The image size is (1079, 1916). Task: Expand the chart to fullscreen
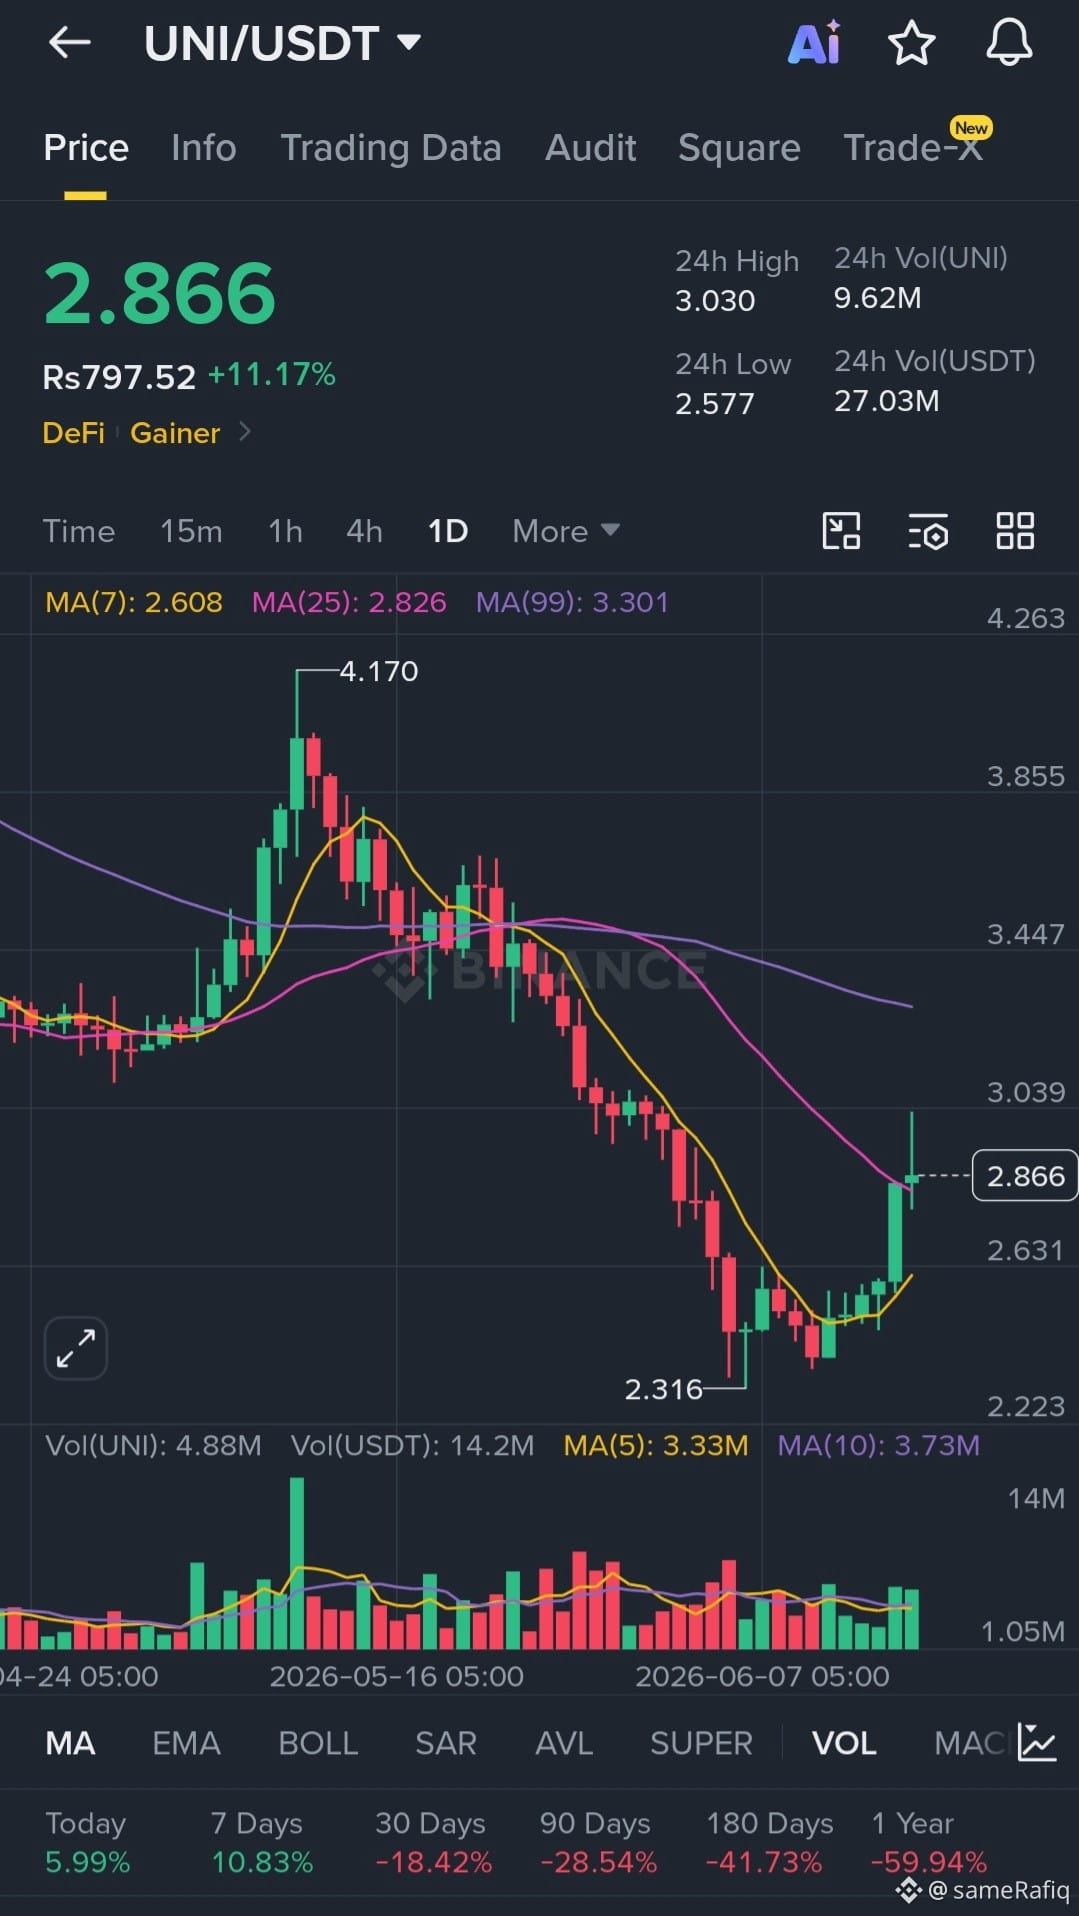coord(76,1348)
